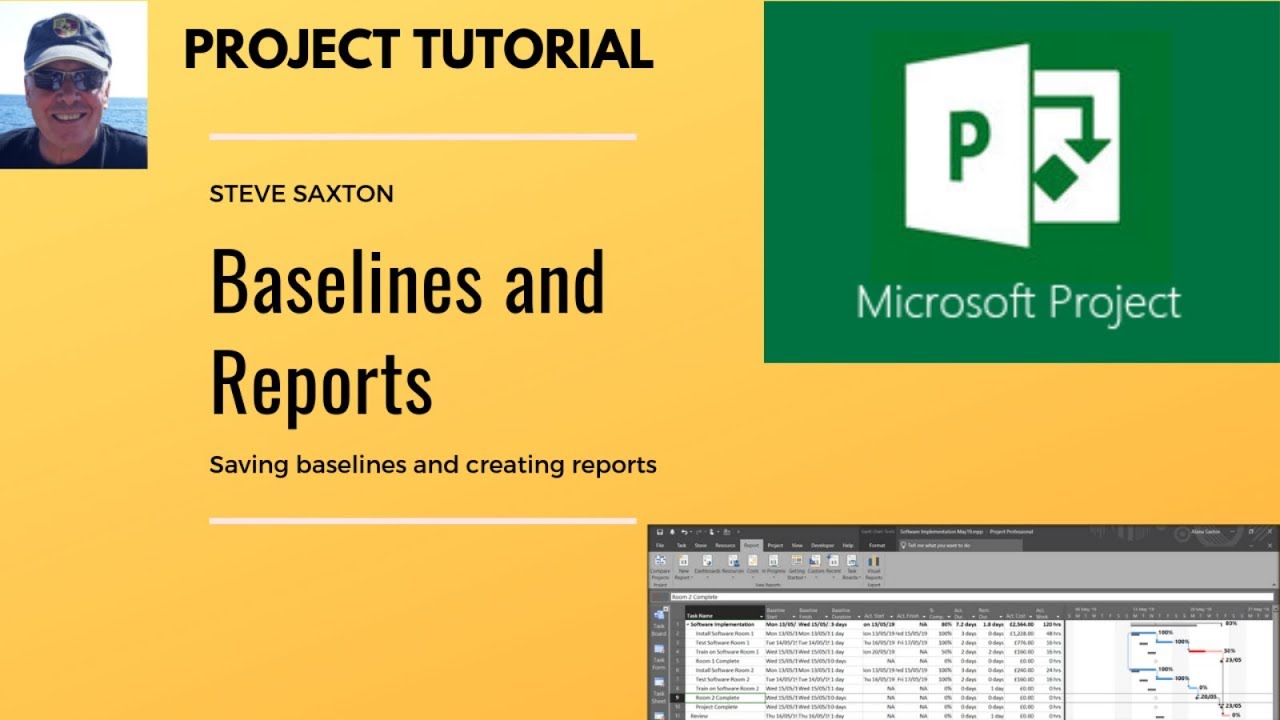Viewport: 1280px width, 720px height.
Task: Open the Project ribbon tab
Action: [775, 545]
